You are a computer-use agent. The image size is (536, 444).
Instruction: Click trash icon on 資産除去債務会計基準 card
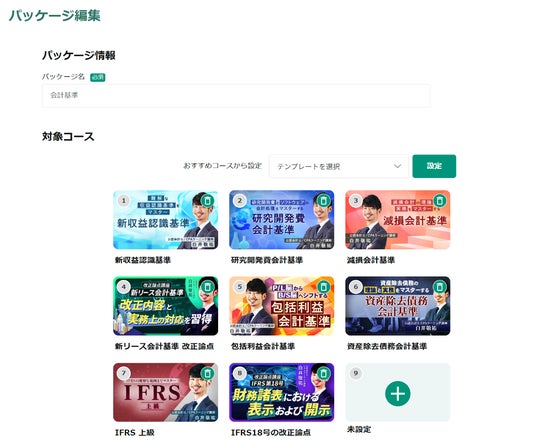(x=440, y=287)
